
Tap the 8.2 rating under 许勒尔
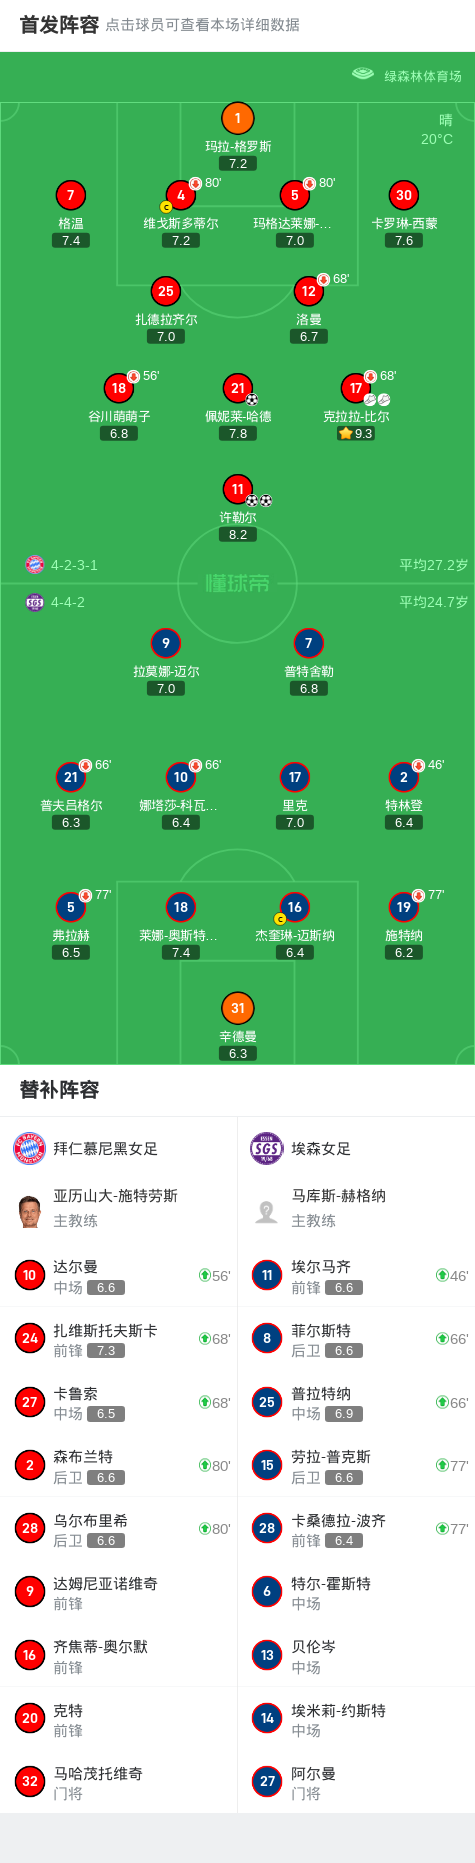click(237, 534)
